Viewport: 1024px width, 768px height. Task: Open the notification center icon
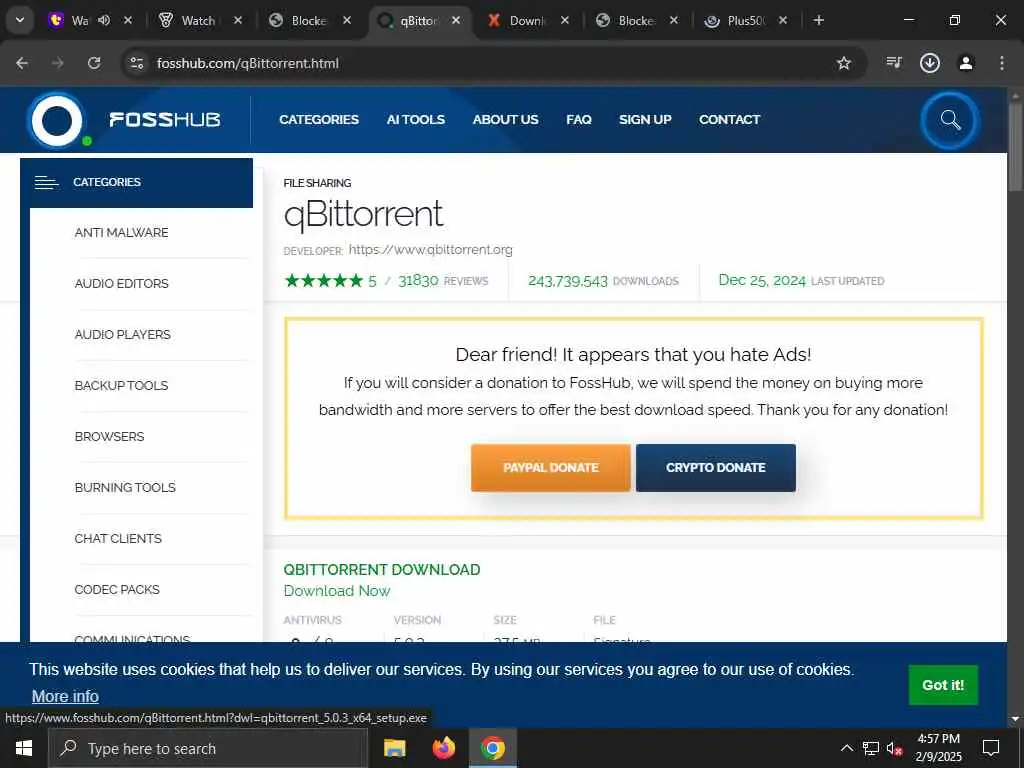991,748
